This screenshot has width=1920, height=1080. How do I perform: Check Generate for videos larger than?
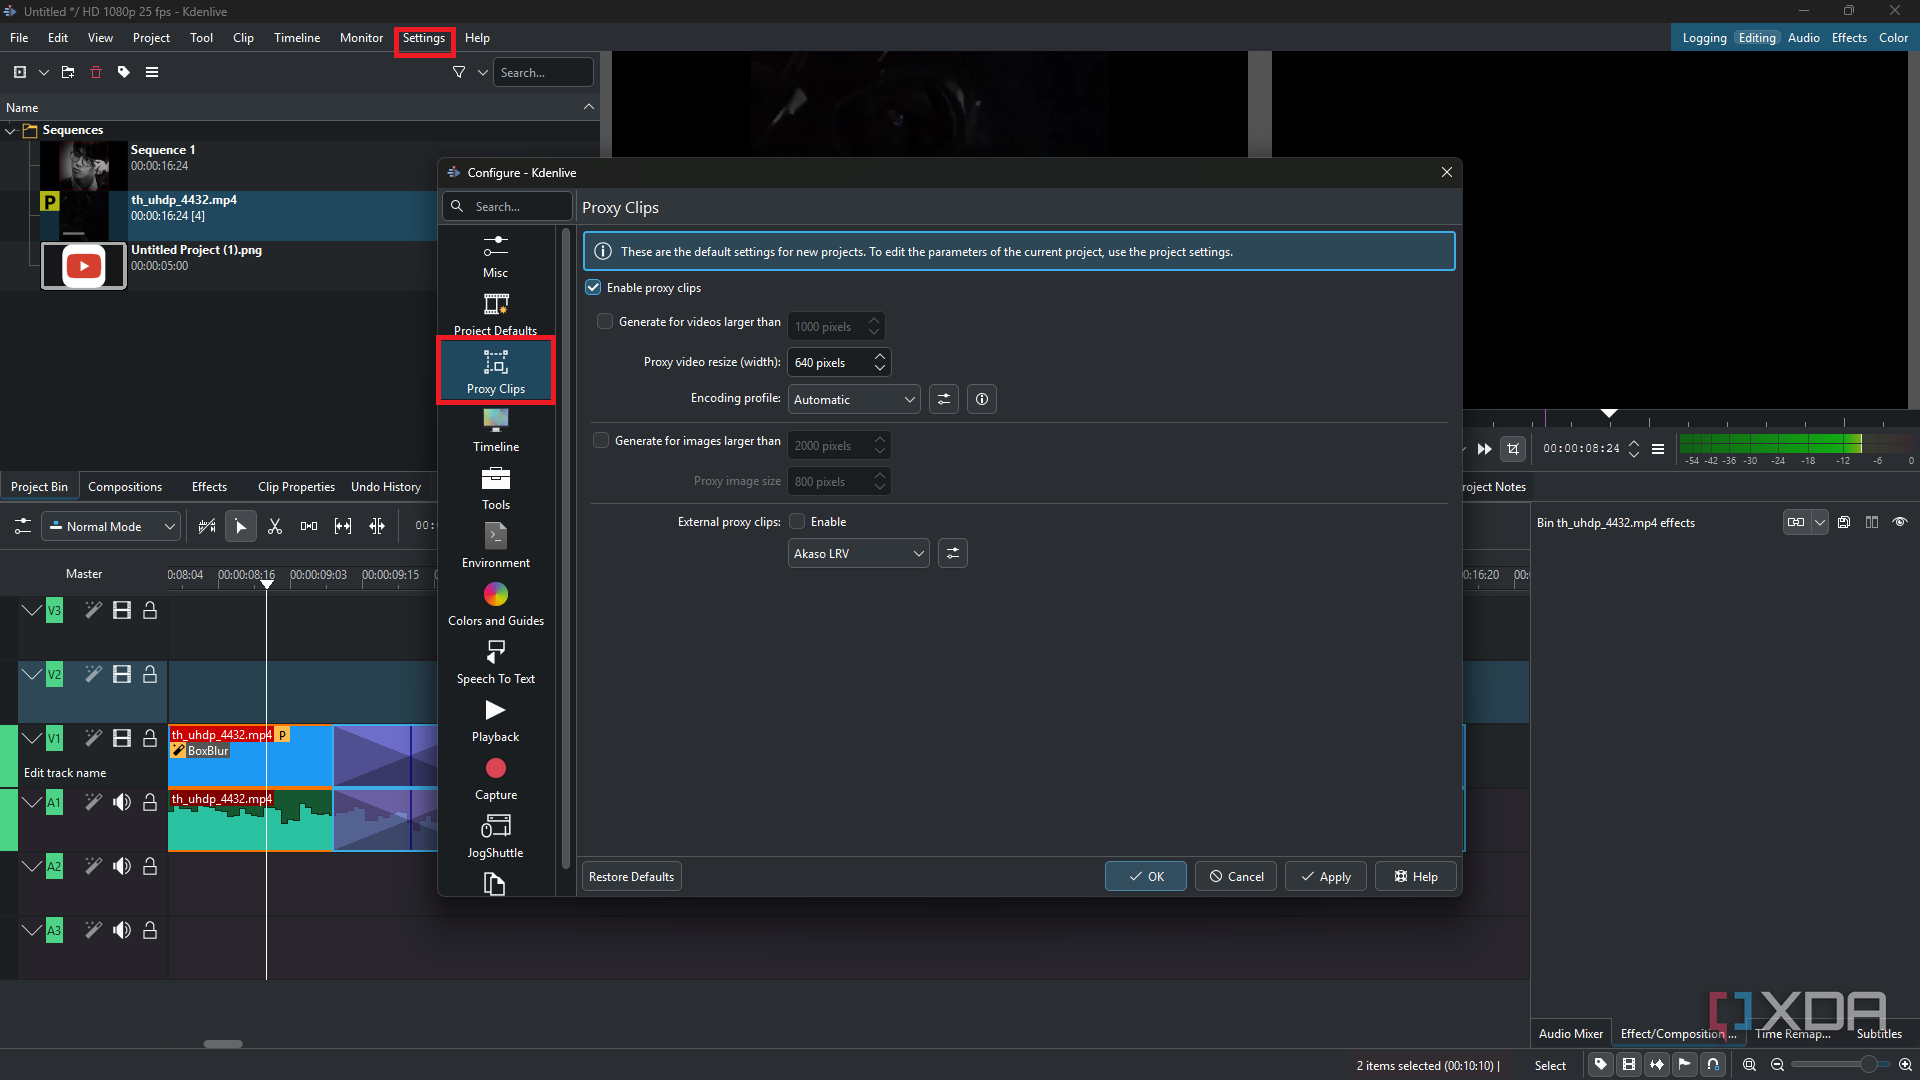click(x=605, y=322)
